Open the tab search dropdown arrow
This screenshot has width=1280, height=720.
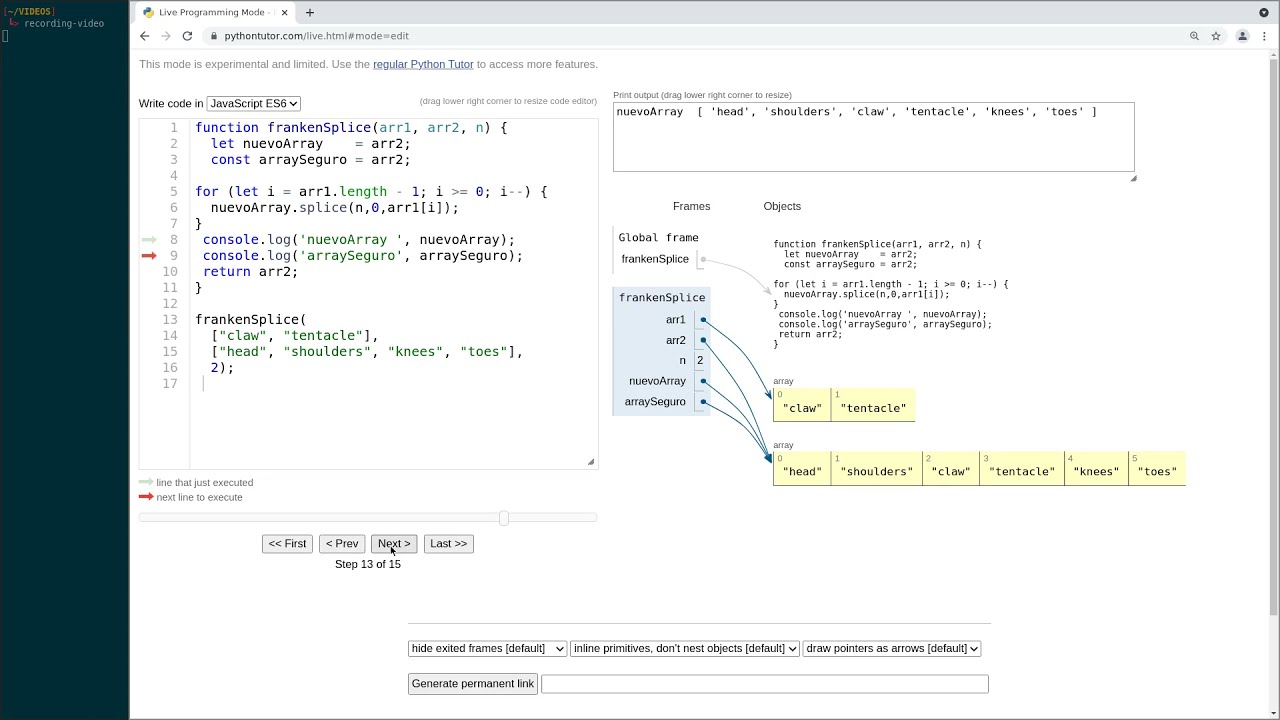tap(1264, 12)
